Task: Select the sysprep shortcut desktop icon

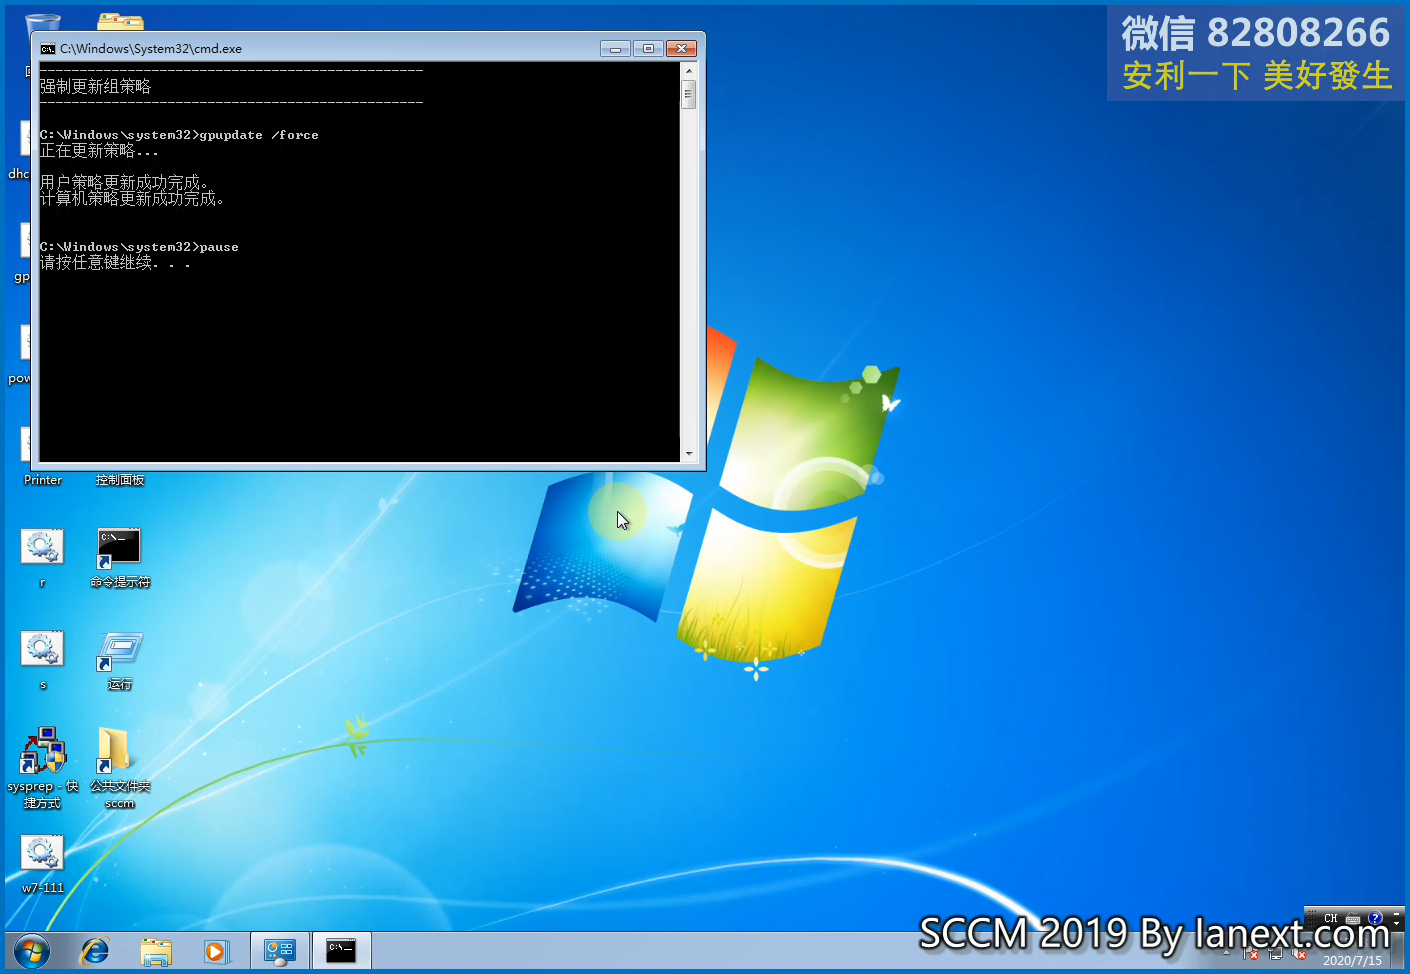Action: 42,767
